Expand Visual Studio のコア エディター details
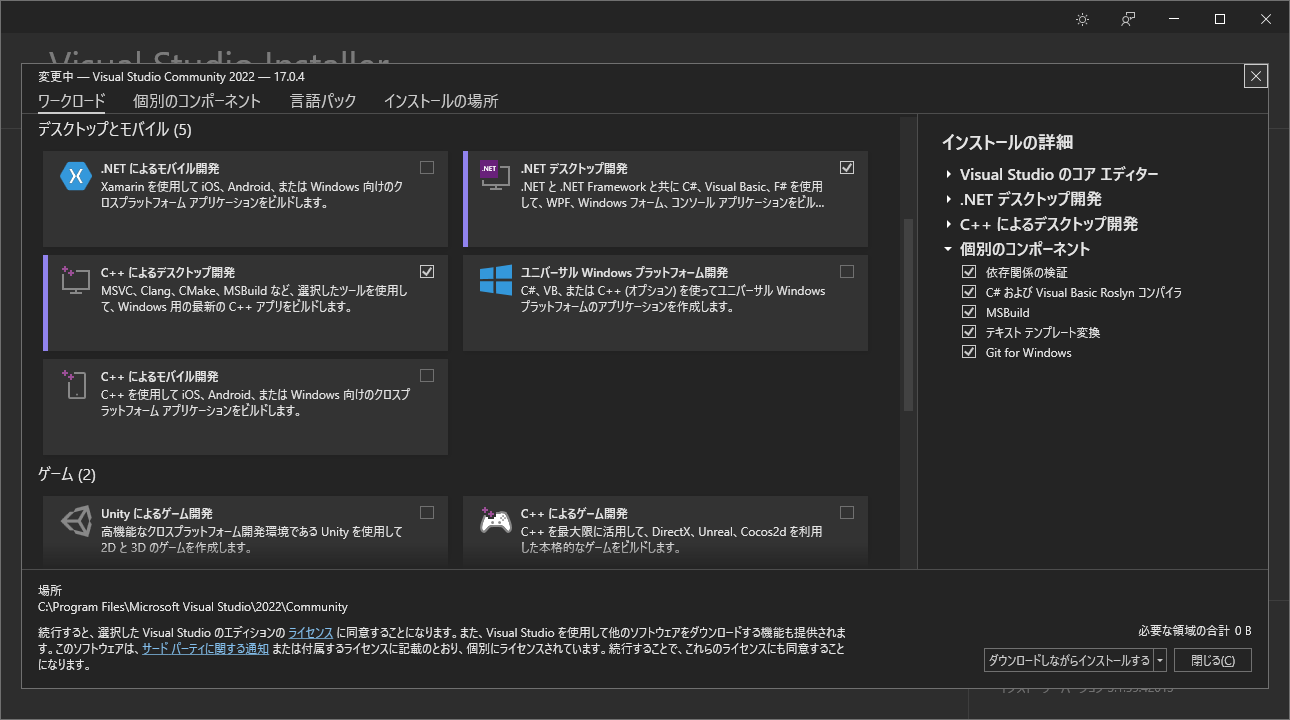The height and width of the screenshot is (720, 1290). point(948,174)
